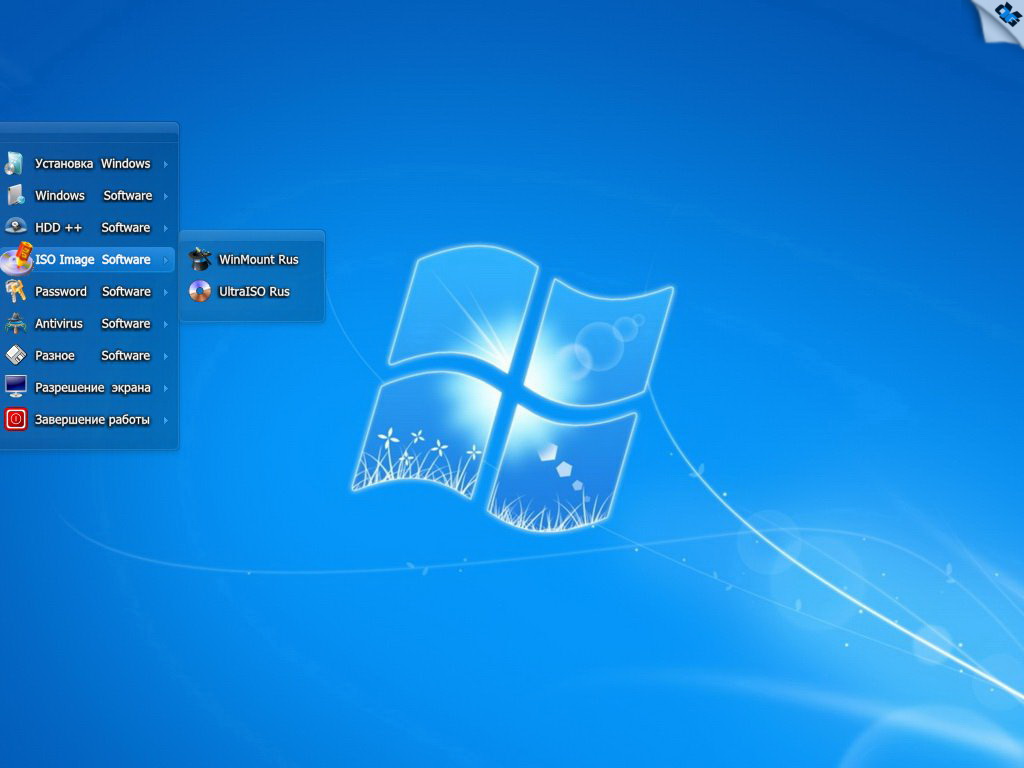Expand the Antivirus Software submenu arrow

(166, 324)
